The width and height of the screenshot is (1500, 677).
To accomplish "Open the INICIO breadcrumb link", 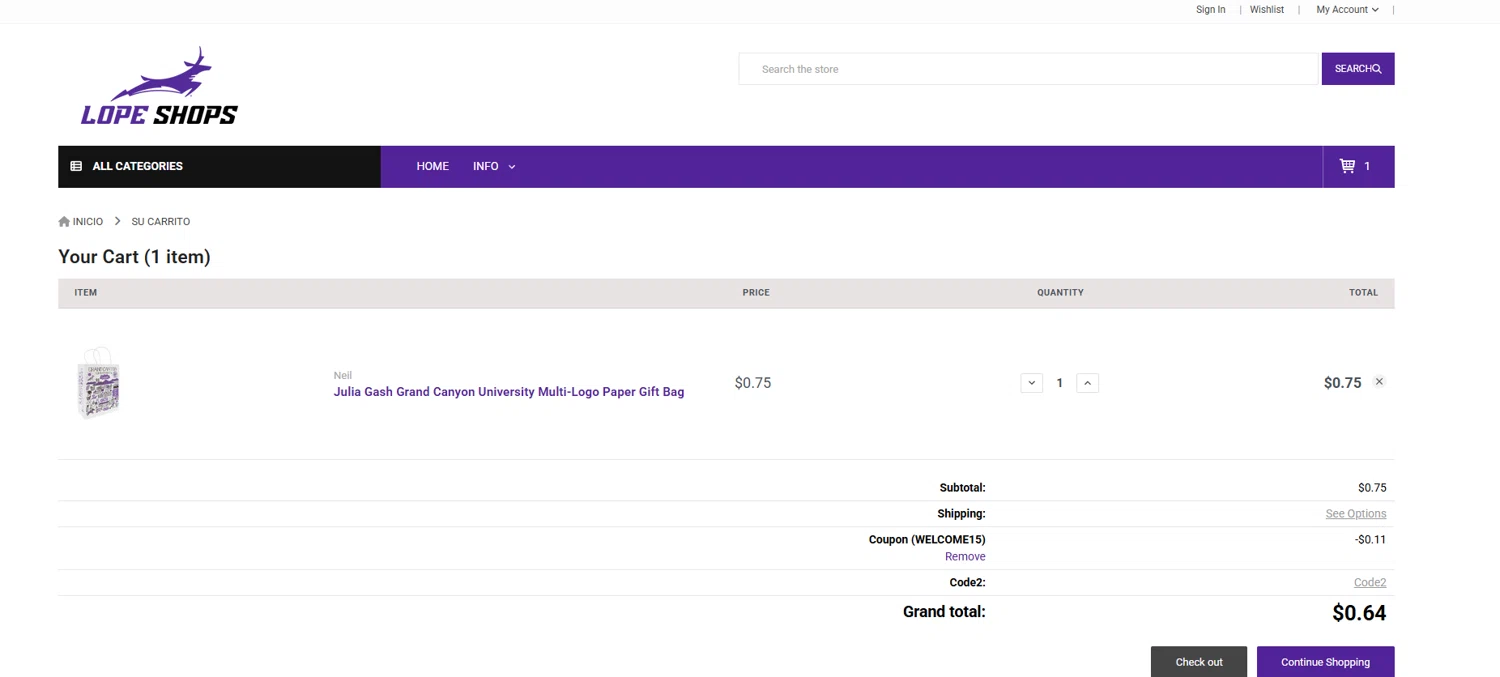I will point(87,222).
